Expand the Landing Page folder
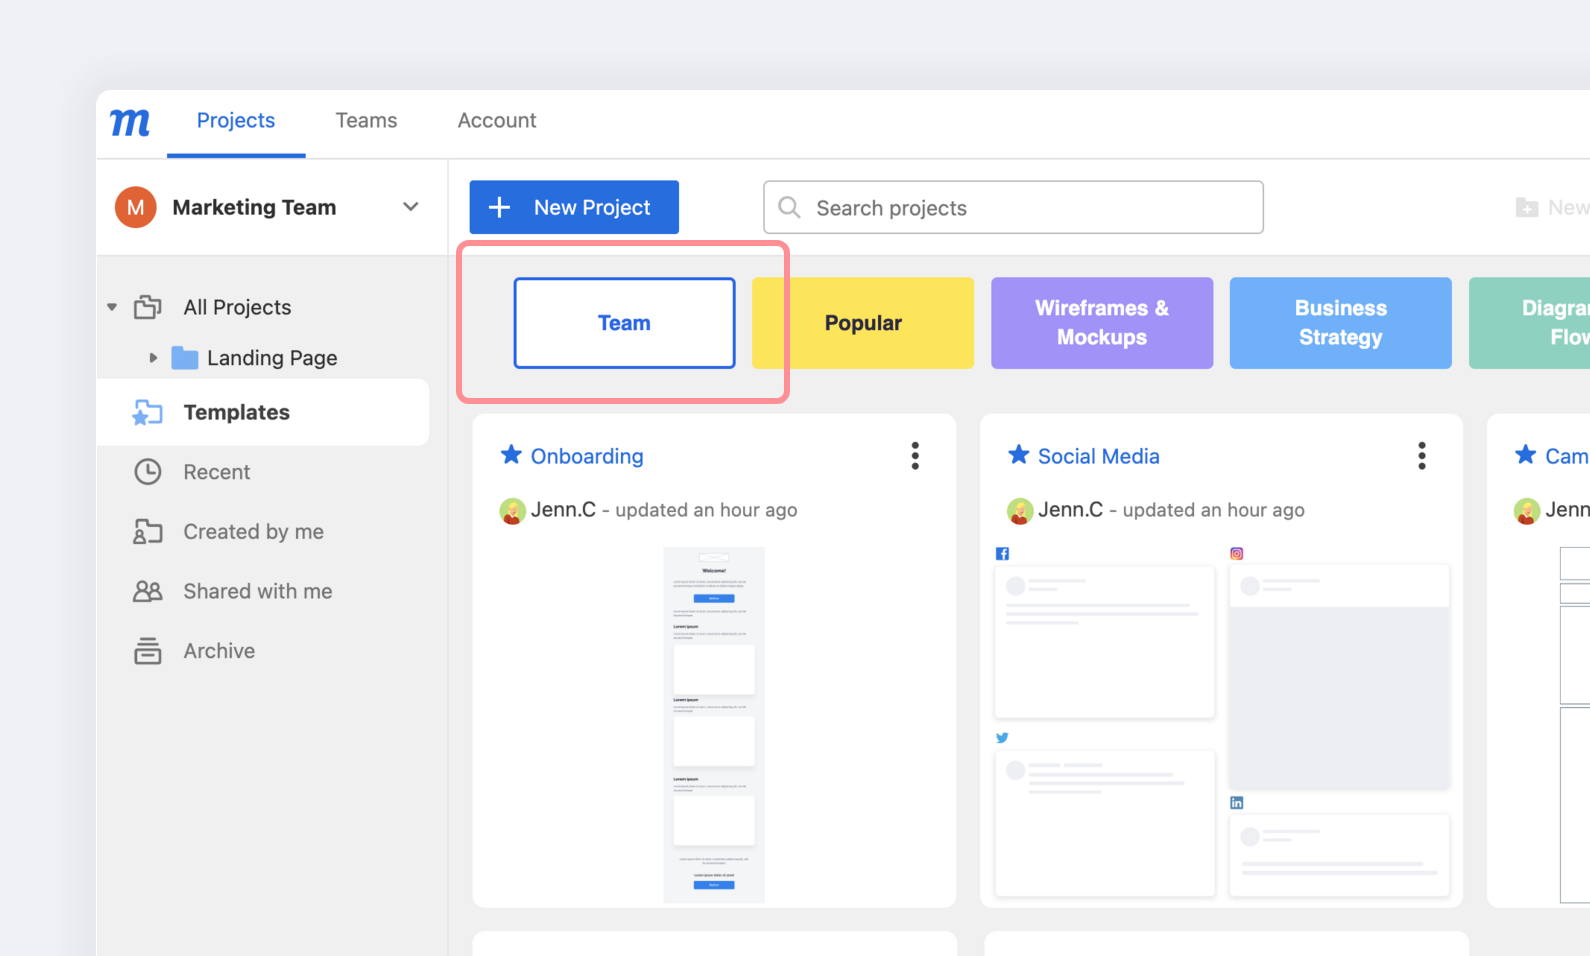1590x956 pixels. [153, 358]
